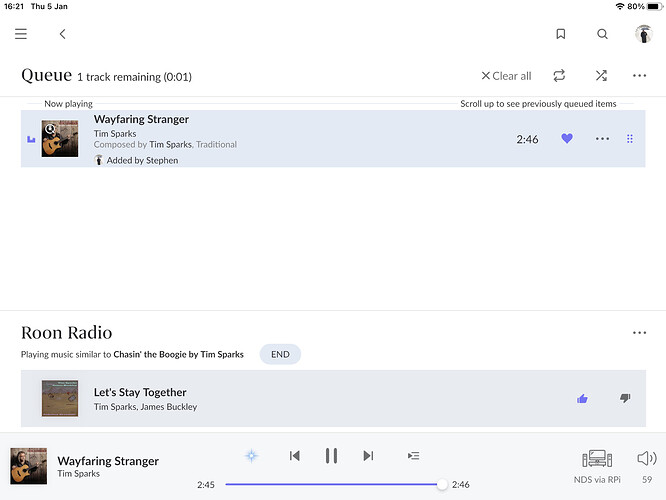Open the profile avatar menu

point(643,34)
